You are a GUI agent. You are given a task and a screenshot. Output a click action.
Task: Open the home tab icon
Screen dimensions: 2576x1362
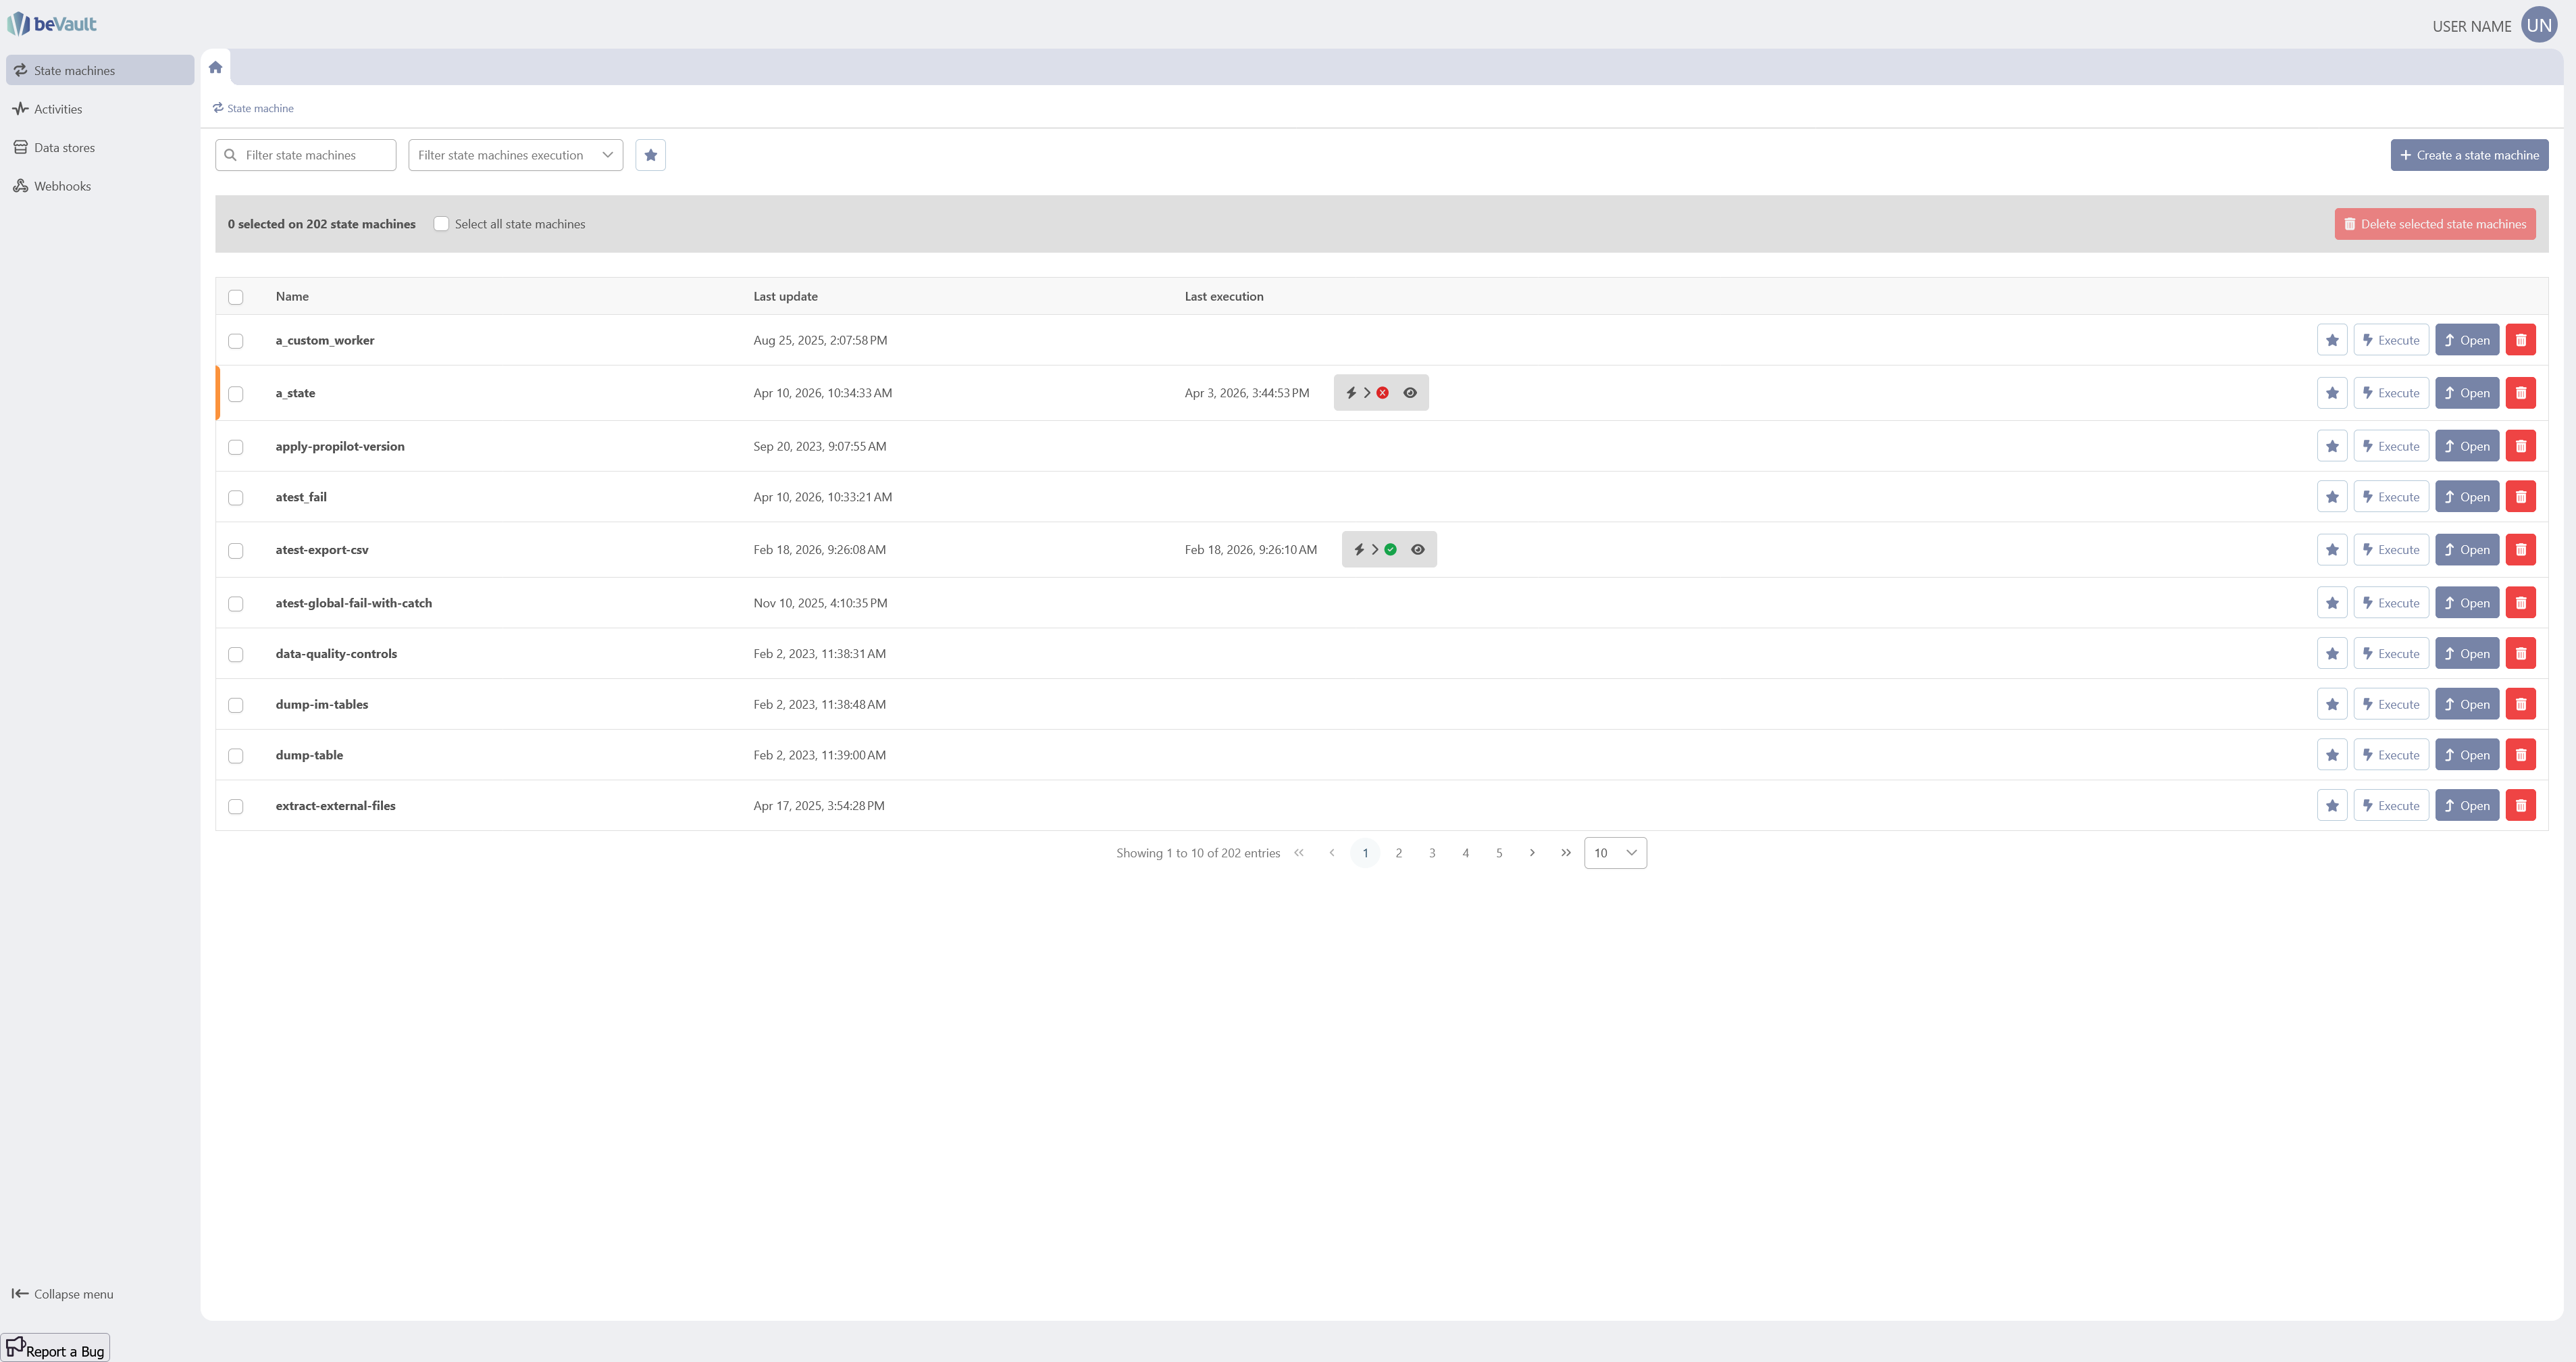(x=215, y=67)
